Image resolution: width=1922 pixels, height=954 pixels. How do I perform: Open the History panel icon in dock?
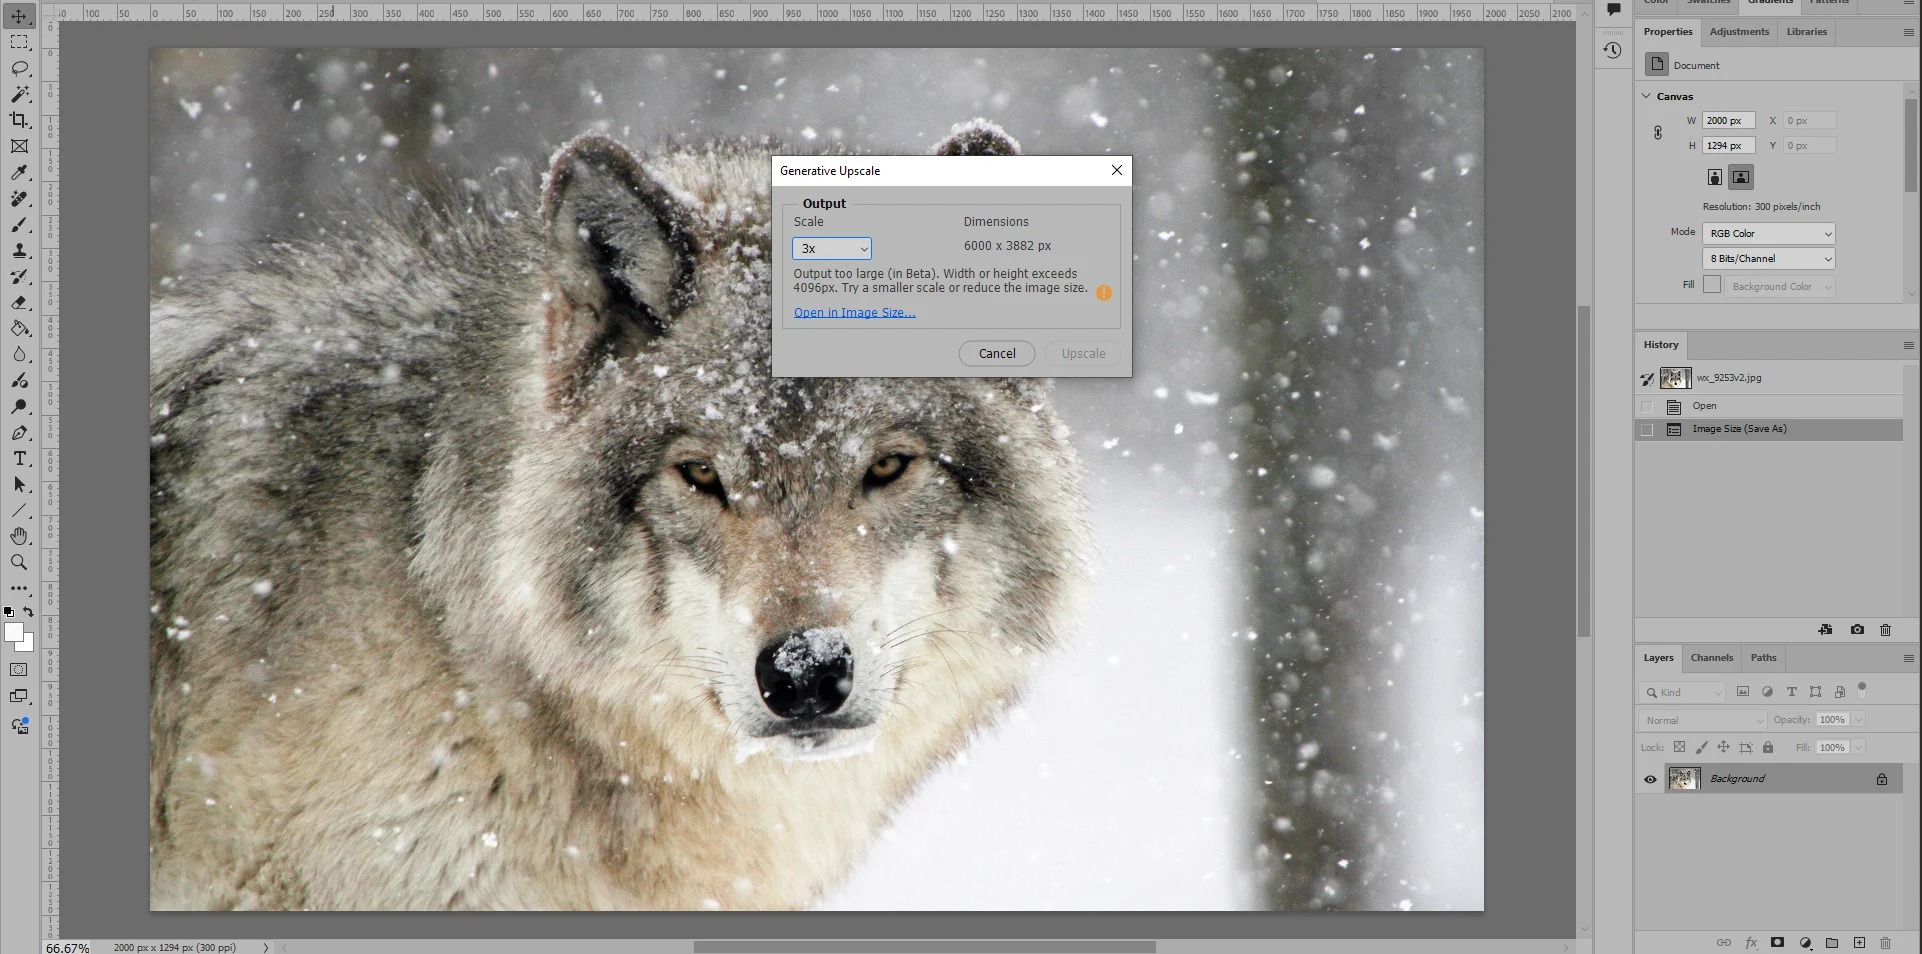1612,50
